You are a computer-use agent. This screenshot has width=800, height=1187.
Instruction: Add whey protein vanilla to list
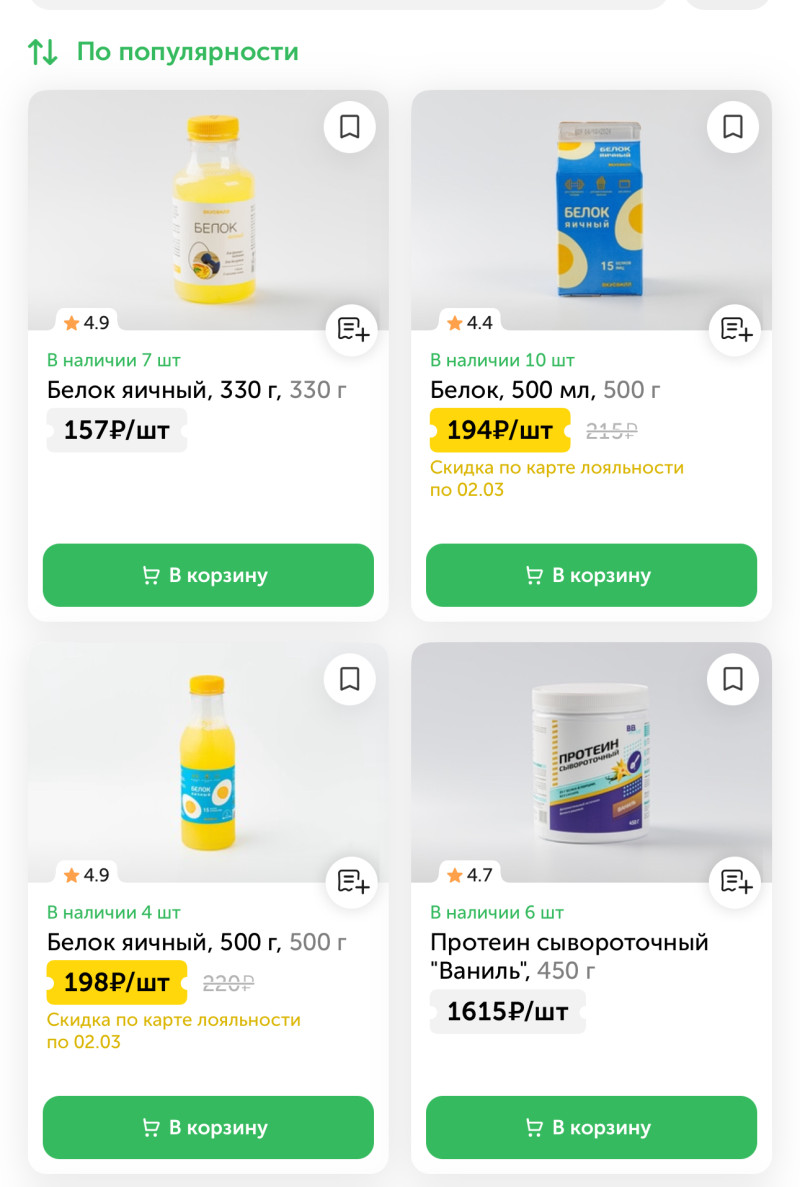[735, 881]
